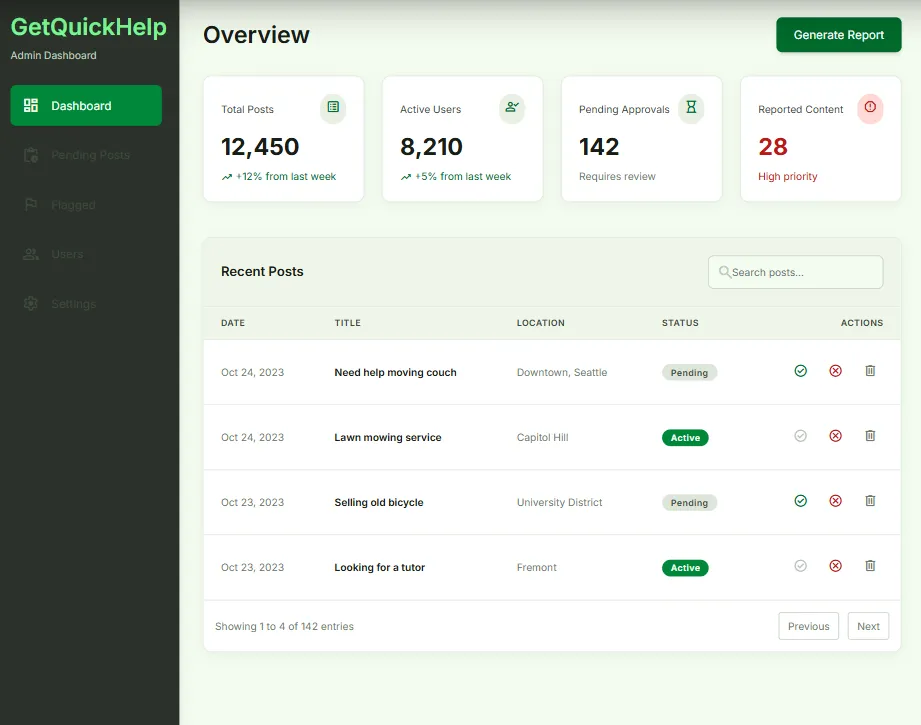The image size is (921, 725).
Task: Click trend arrow beside +5% from last week
Action: [x=406, y=177]
